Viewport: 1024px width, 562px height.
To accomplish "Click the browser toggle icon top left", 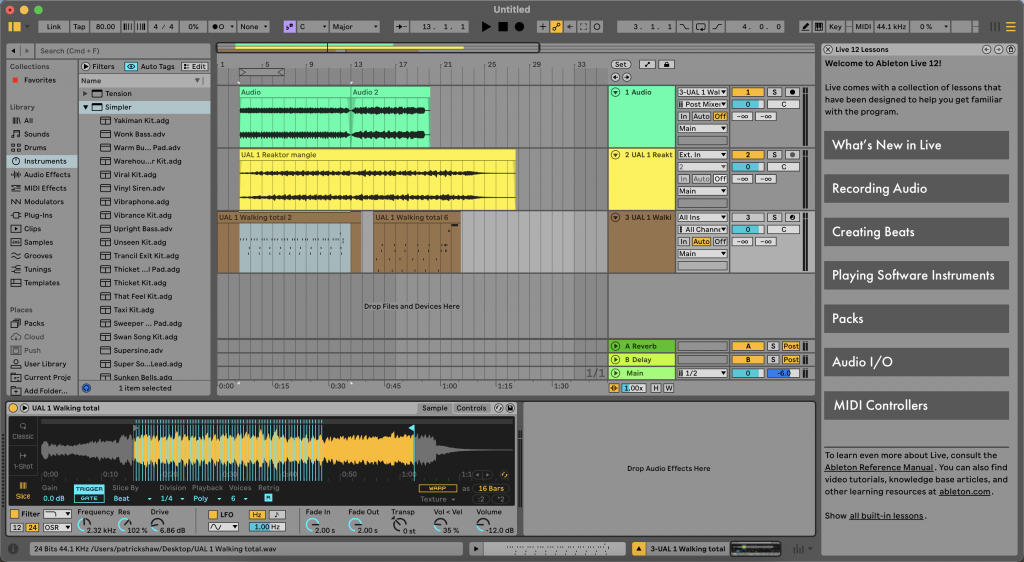I will (x=14, y=27).
